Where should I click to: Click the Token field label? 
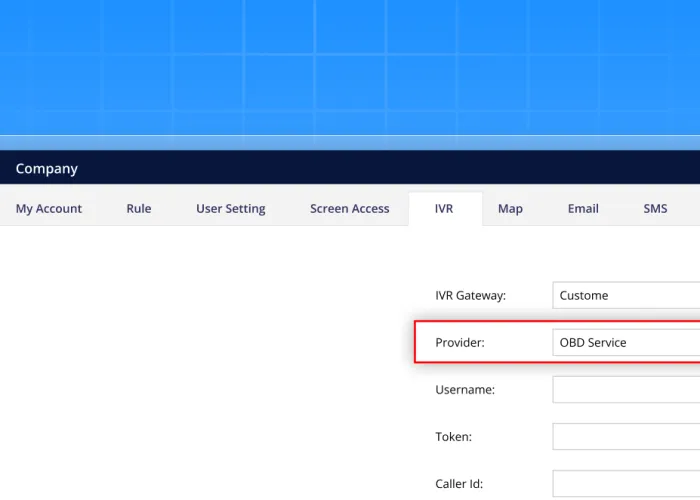[x=454, y=437]
